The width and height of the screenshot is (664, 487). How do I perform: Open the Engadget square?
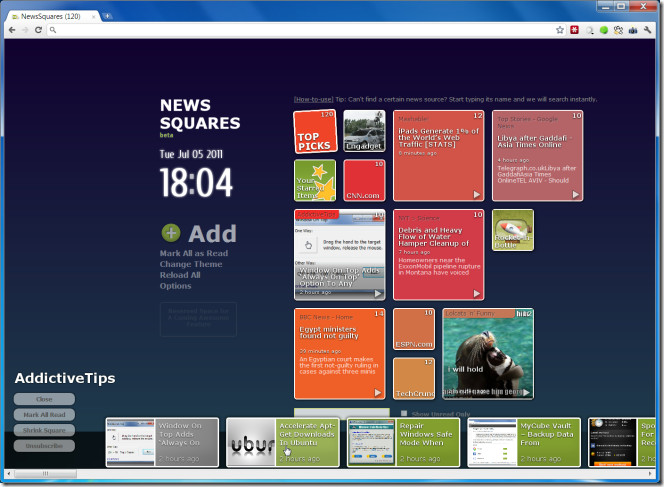(x=364, y=131)
